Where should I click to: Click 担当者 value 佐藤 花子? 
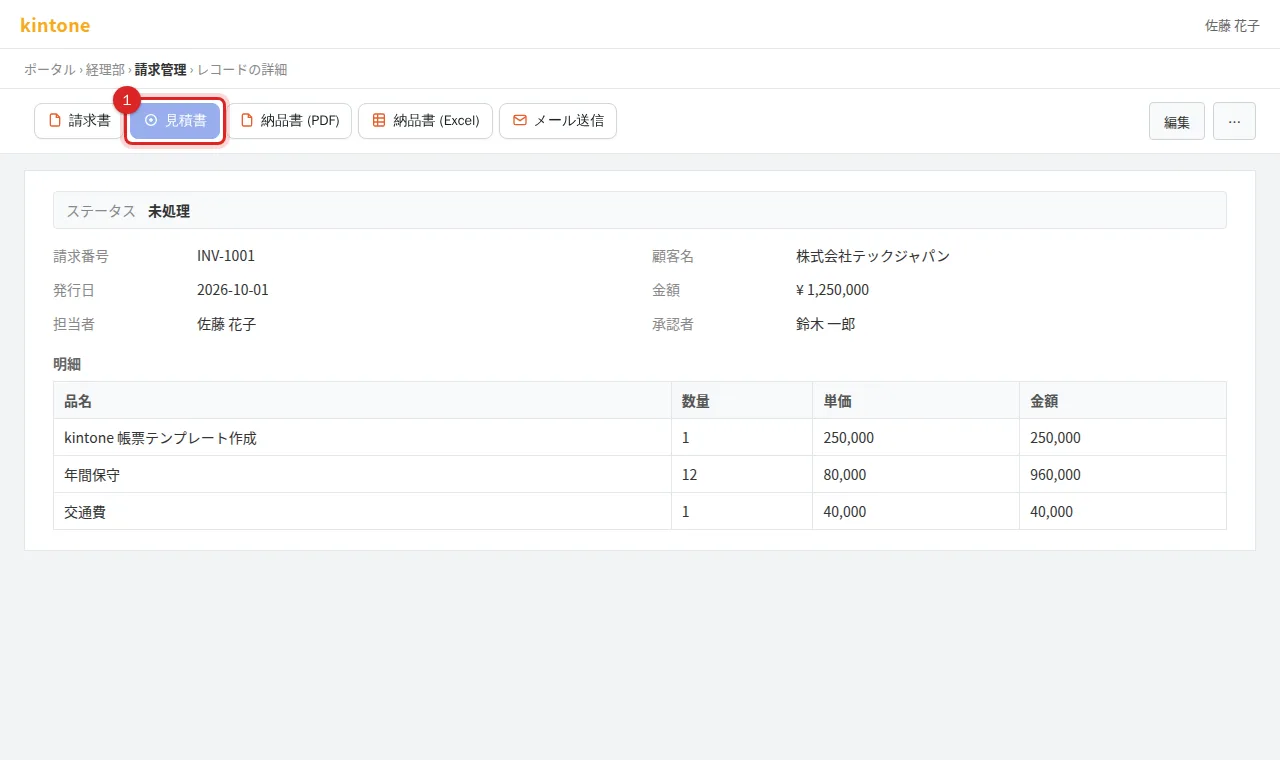tap(227, 324)
